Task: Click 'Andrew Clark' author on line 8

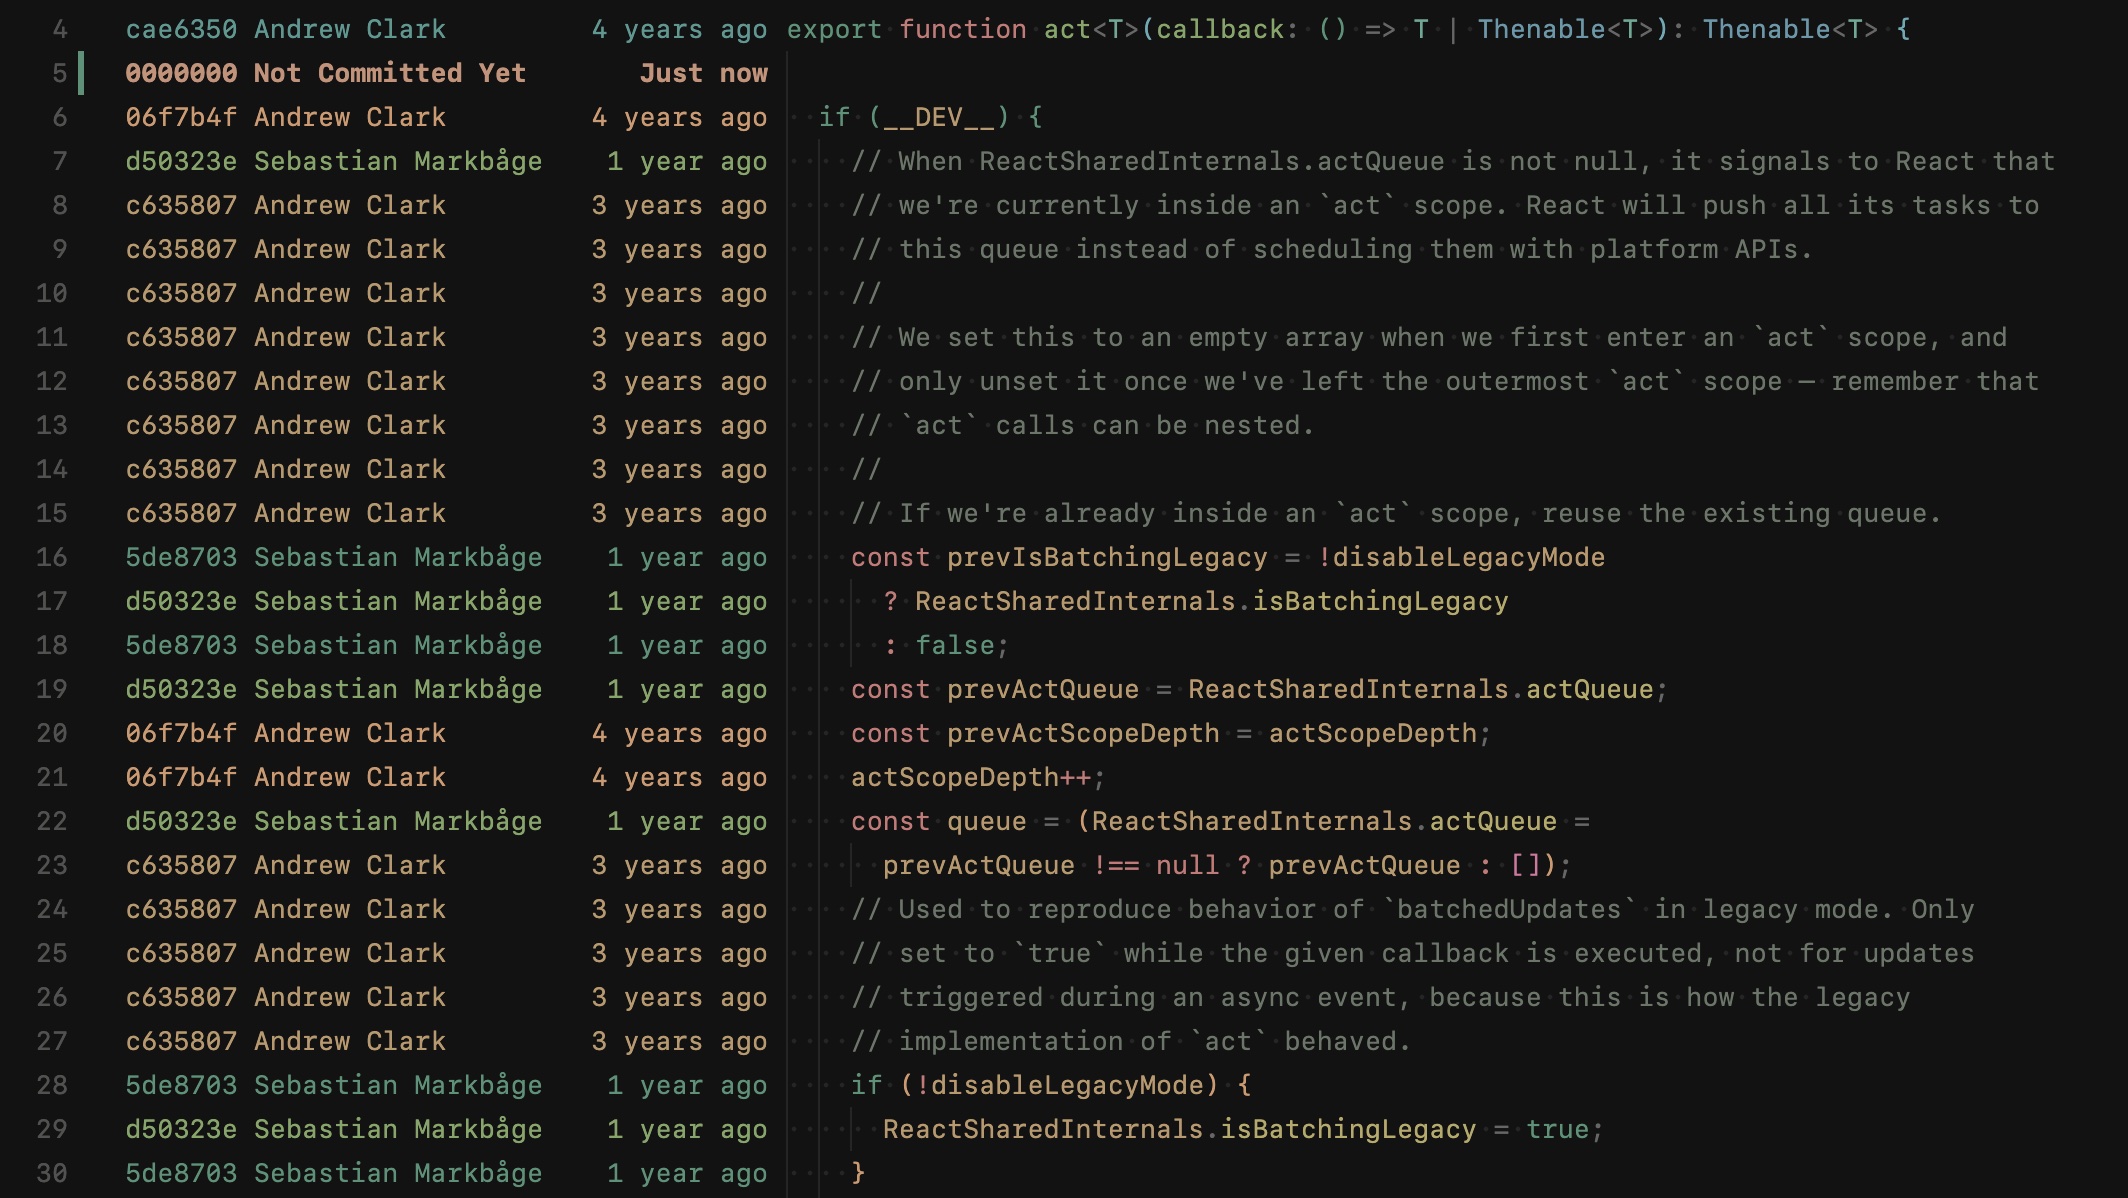Action: coord(350,205)
